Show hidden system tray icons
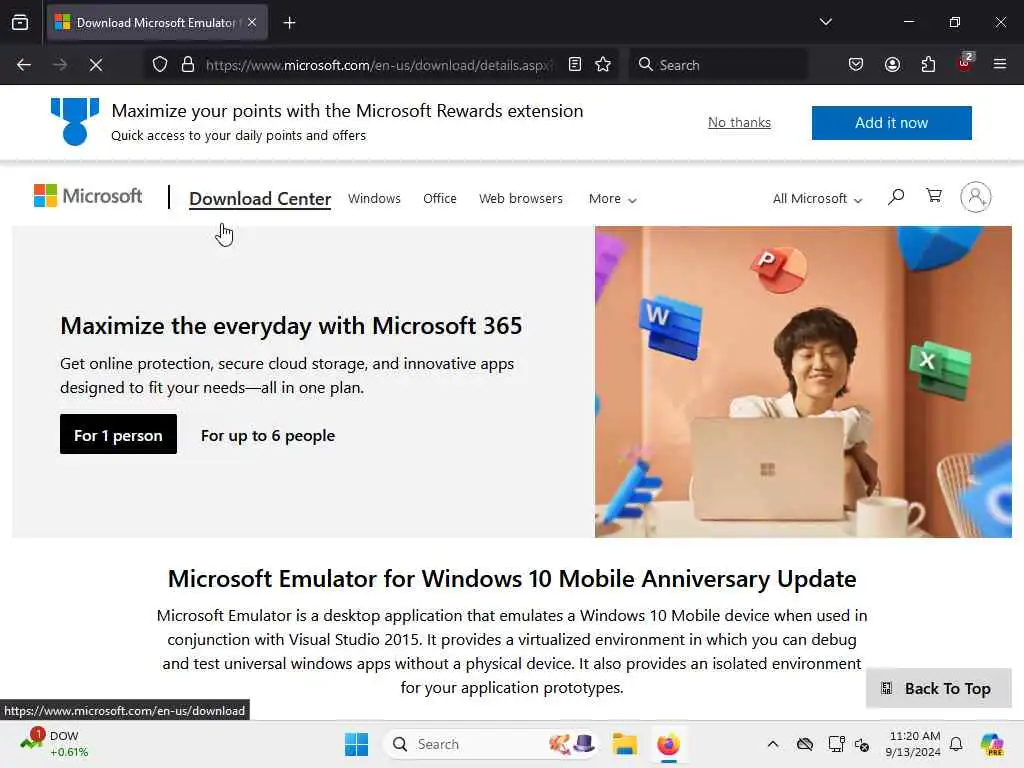This screenshot has width=1024, height=768. pos(773,744)
